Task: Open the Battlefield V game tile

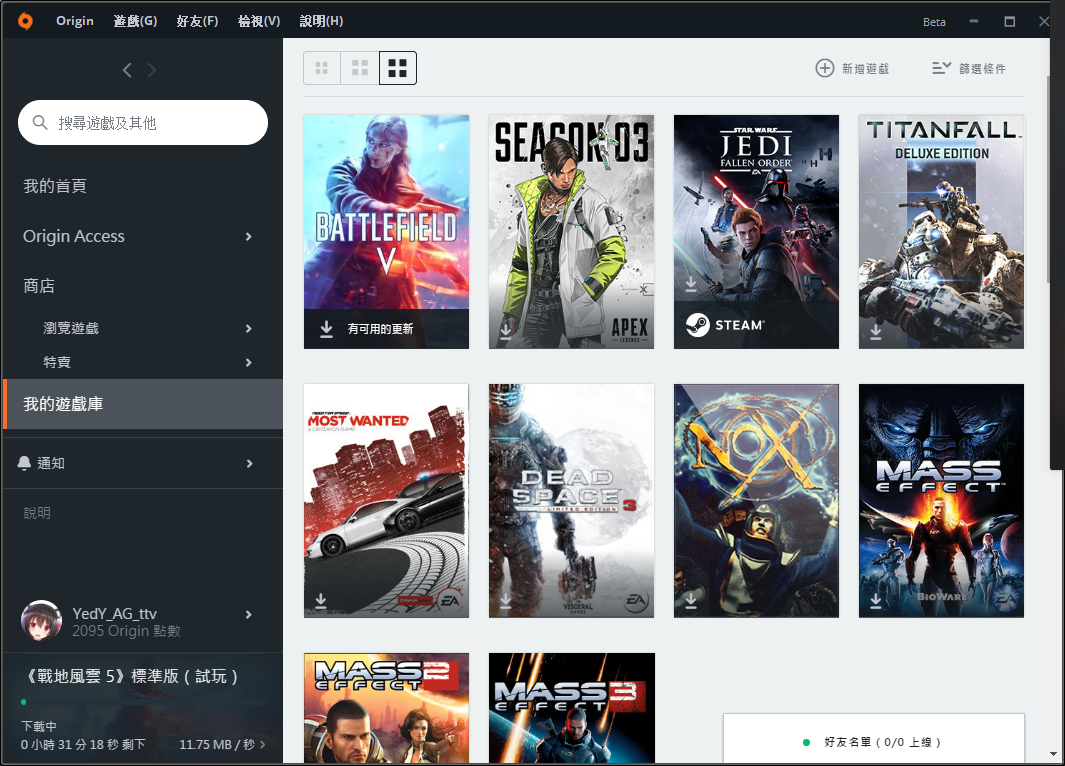Action: [386, 232]
